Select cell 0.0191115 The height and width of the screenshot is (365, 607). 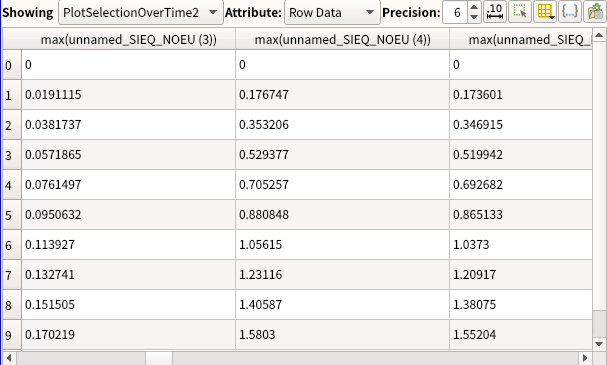(x=129, y=95)
